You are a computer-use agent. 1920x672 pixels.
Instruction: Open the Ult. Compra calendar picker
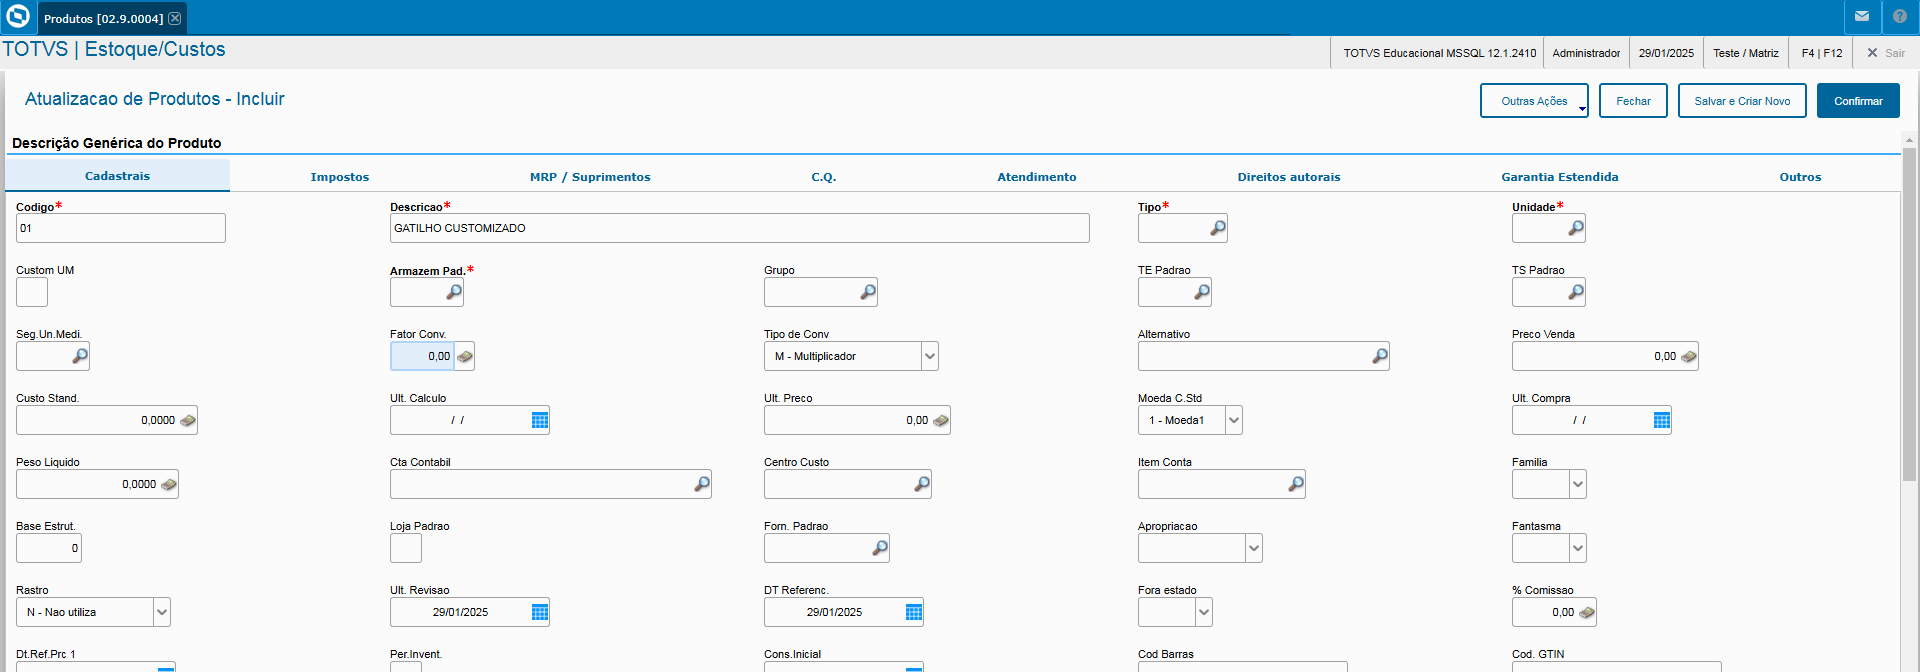pos(1662,420)
